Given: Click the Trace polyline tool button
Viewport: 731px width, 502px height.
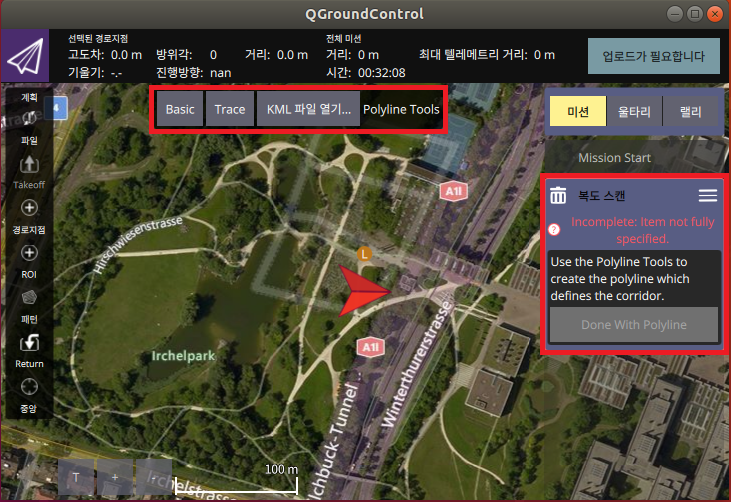Looking at the screenshot, I should click(230, 109).
